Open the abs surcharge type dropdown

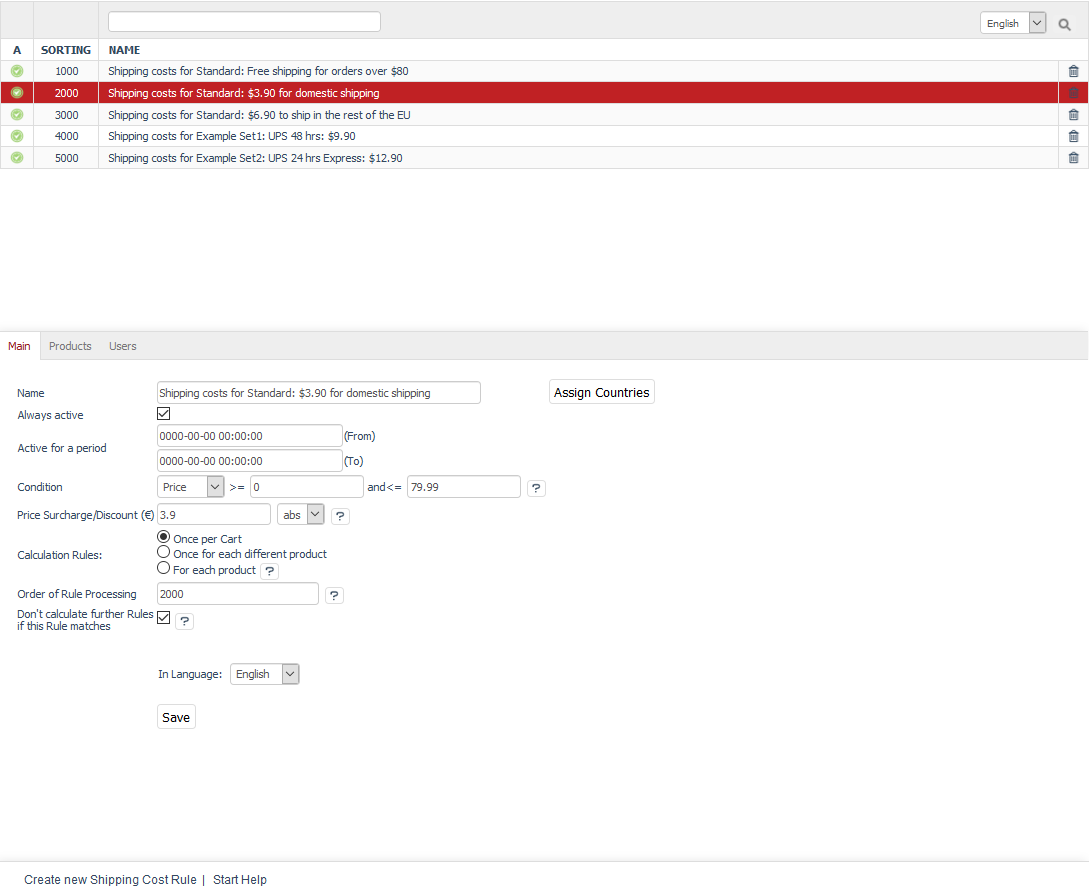pos(301,515)
